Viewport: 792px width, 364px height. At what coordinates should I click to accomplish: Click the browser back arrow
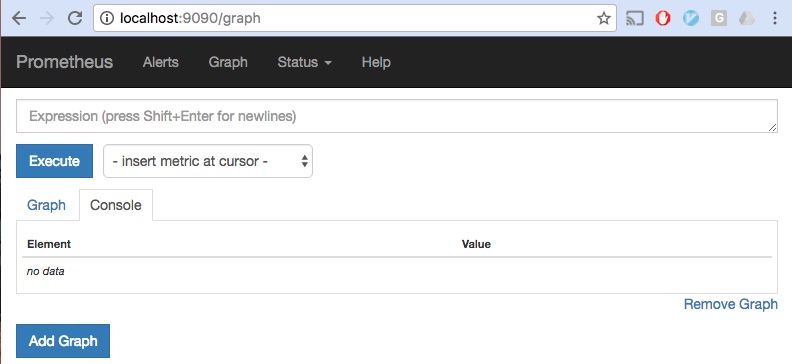pyautogui.click(x=19, y=19)
